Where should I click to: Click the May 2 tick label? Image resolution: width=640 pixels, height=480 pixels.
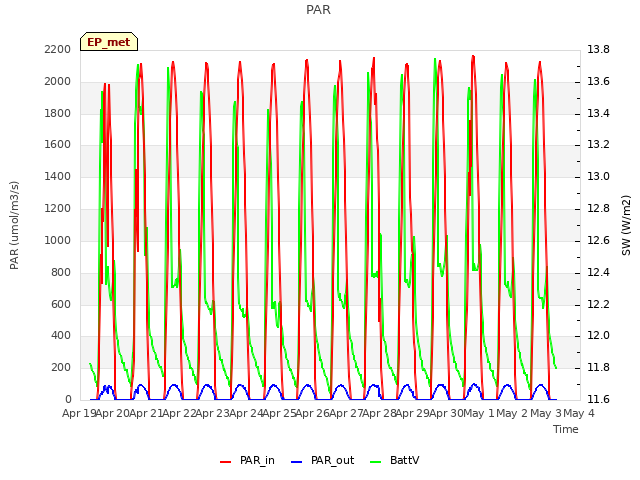coord(512,413)
